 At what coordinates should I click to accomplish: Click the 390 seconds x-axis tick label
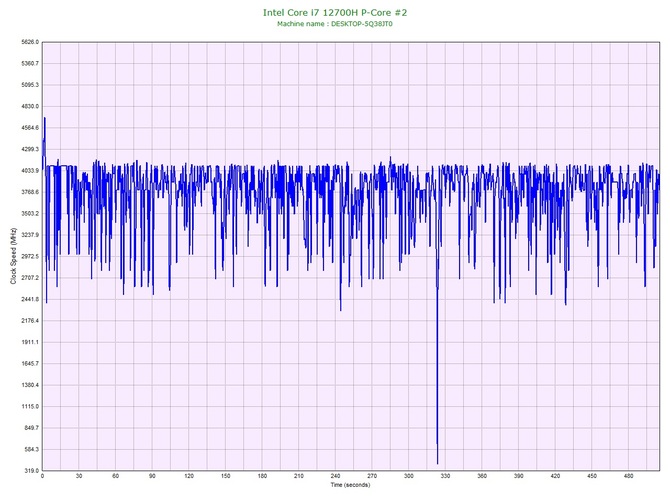tap(519, 476)
